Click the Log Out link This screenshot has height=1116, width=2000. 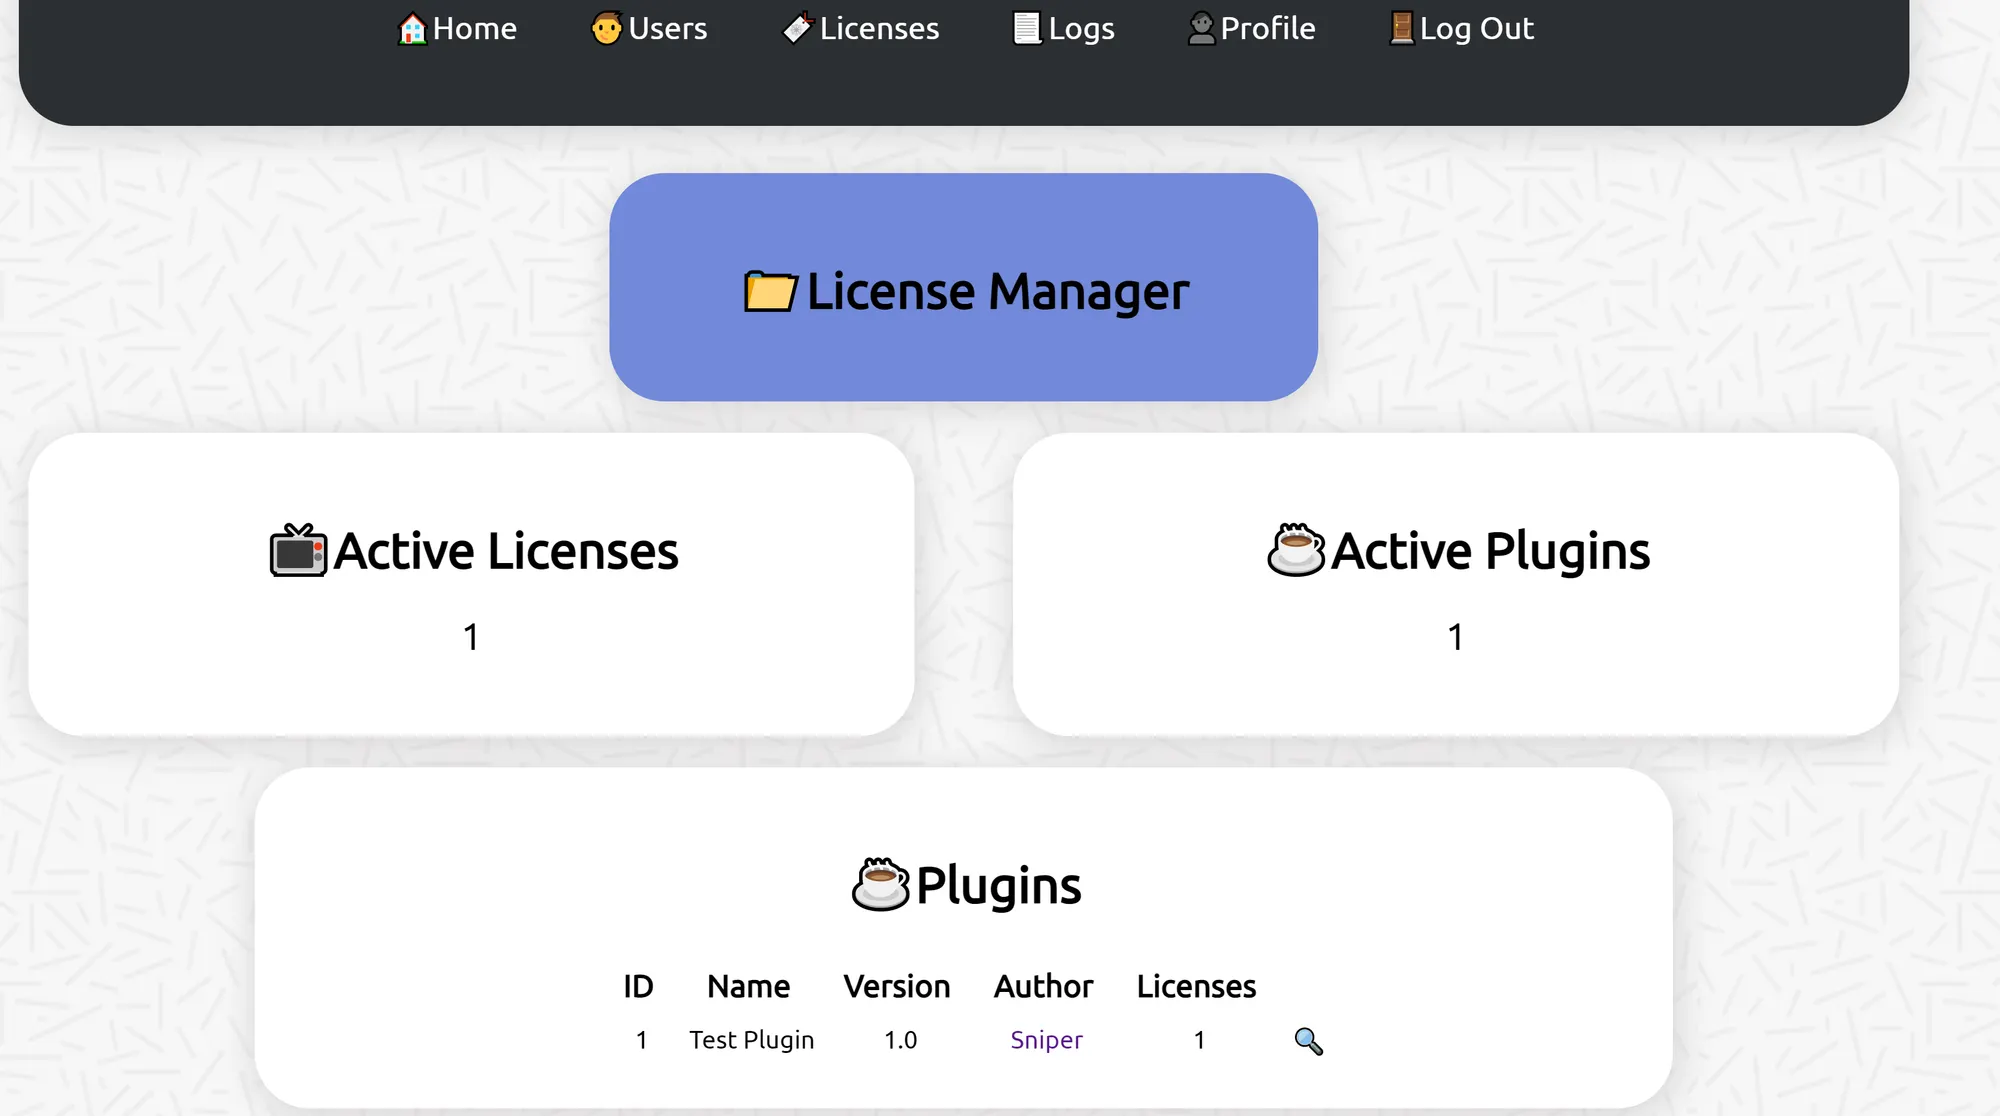pos(1476,29)
